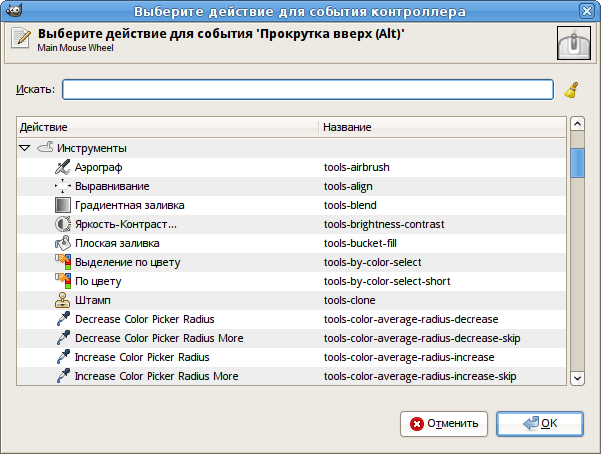
Task: Click the Decrease Color Picker Radius eyedropper icon
Action: (62, 319)
